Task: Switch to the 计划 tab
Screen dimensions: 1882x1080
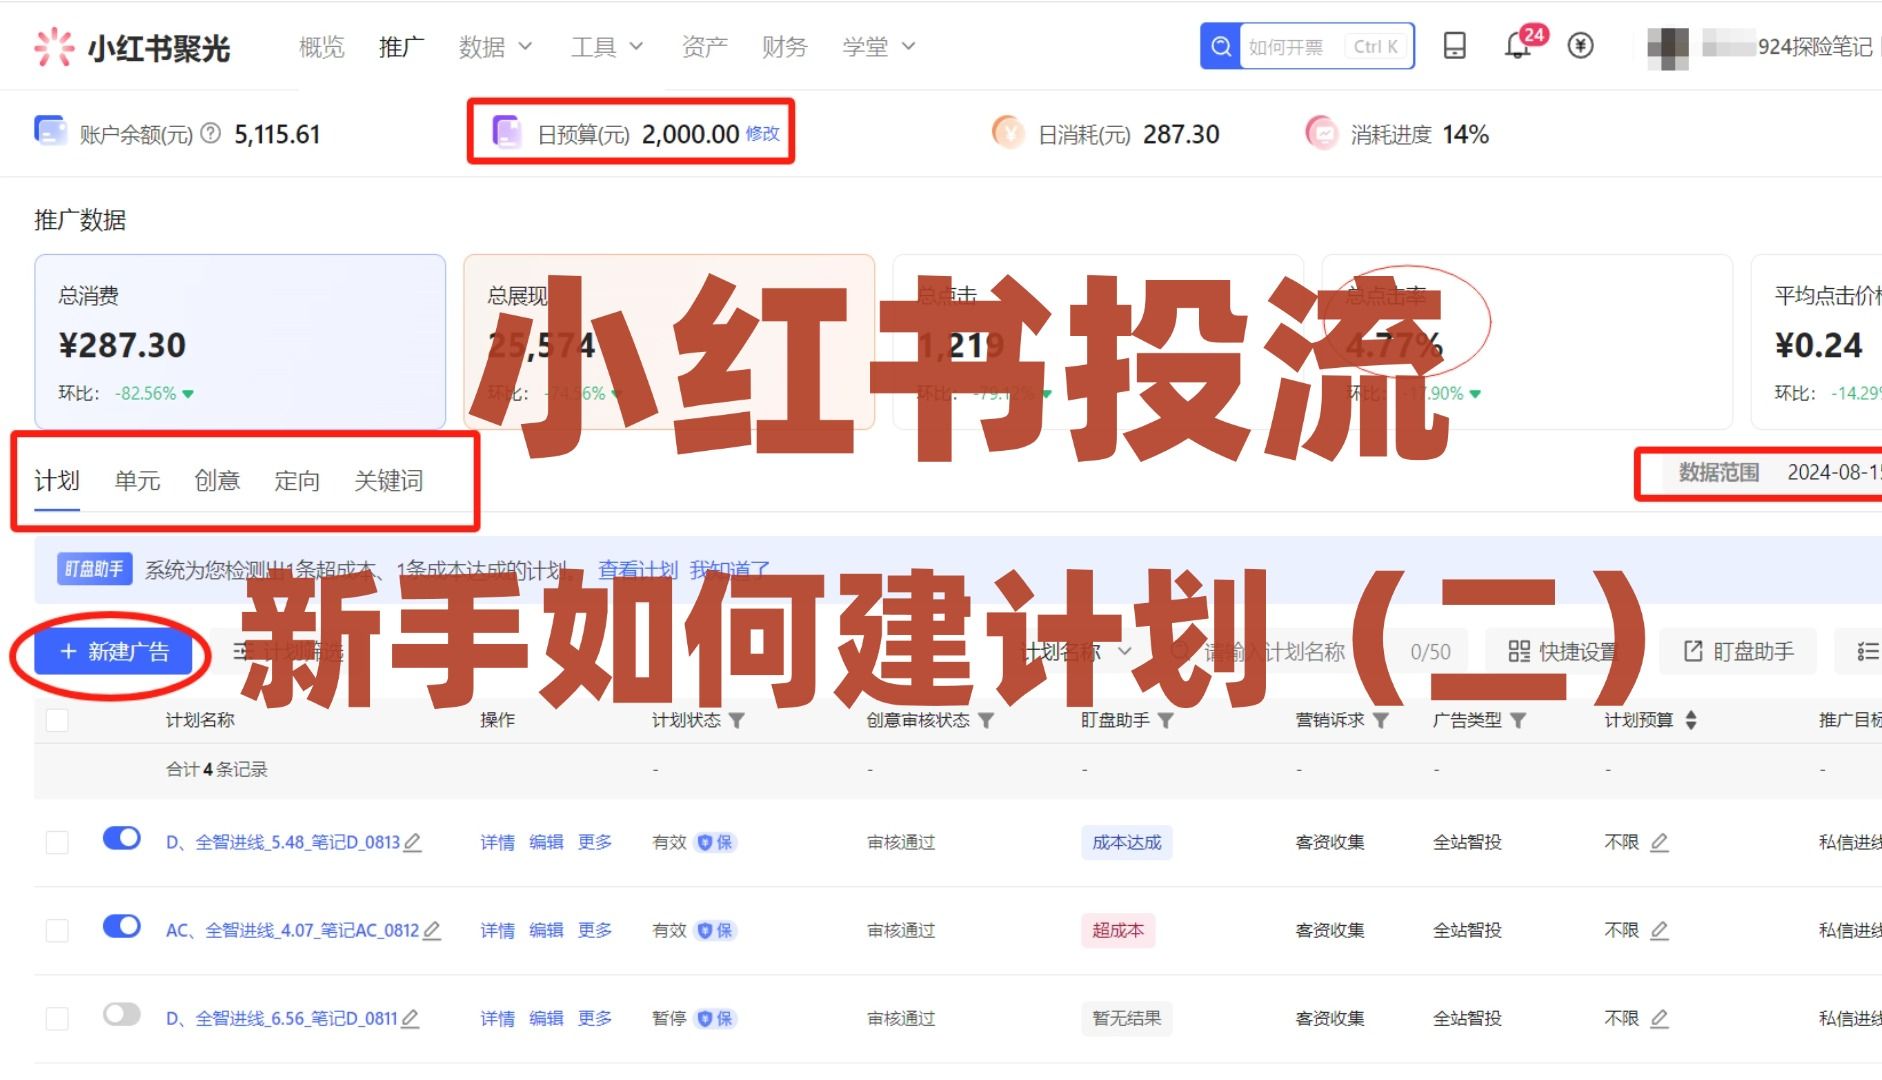Action: tap(57, 481)
